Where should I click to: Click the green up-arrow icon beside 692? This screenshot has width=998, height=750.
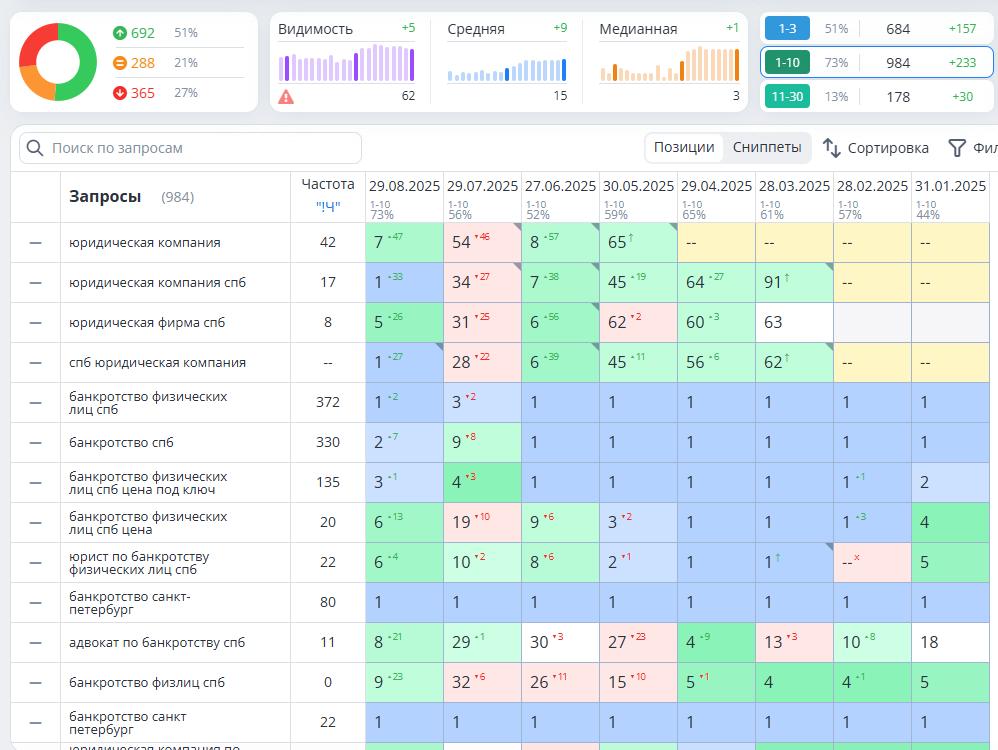(x=120, y=33)
